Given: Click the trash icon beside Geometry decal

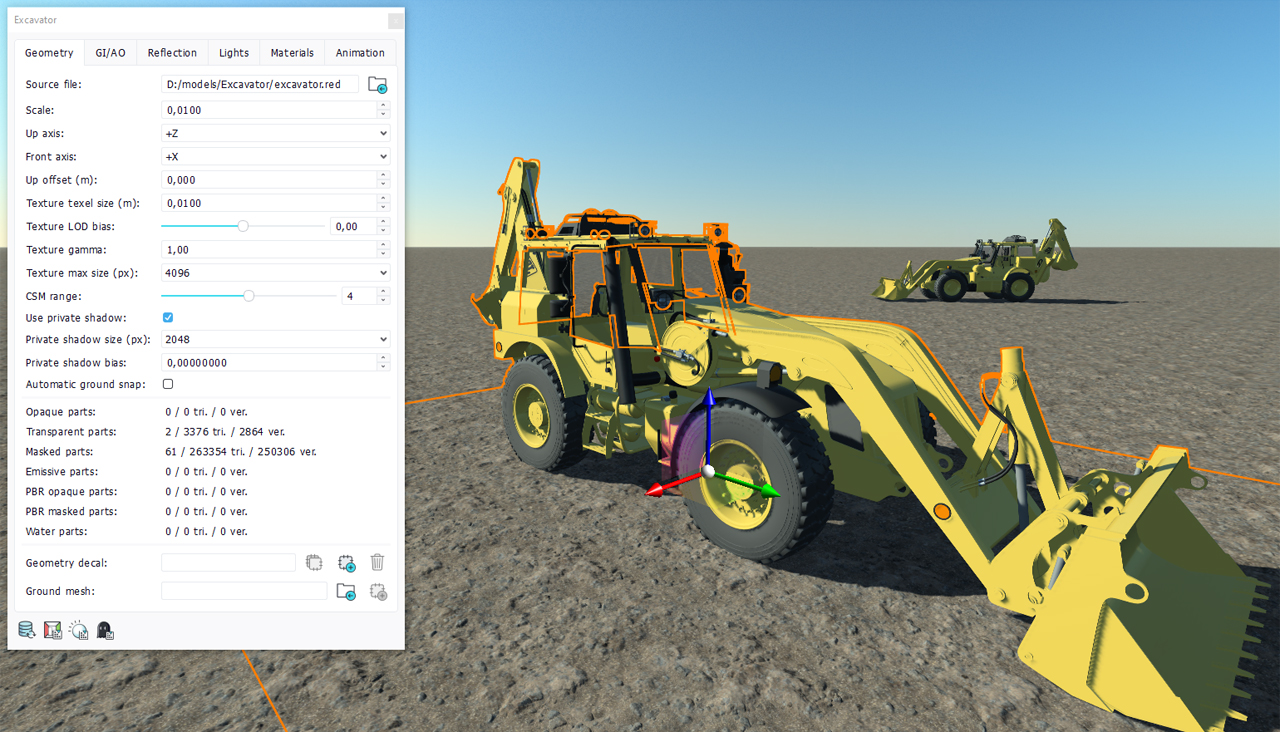Looking at the screenshot, I should [377, 563].
